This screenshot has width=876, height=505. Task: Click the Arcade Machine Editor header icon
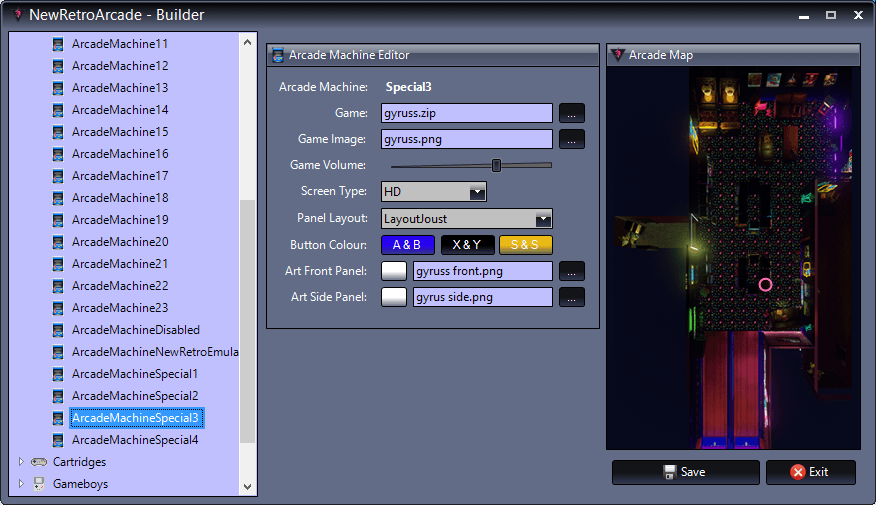pyautogui.click(x=278, y=55)
